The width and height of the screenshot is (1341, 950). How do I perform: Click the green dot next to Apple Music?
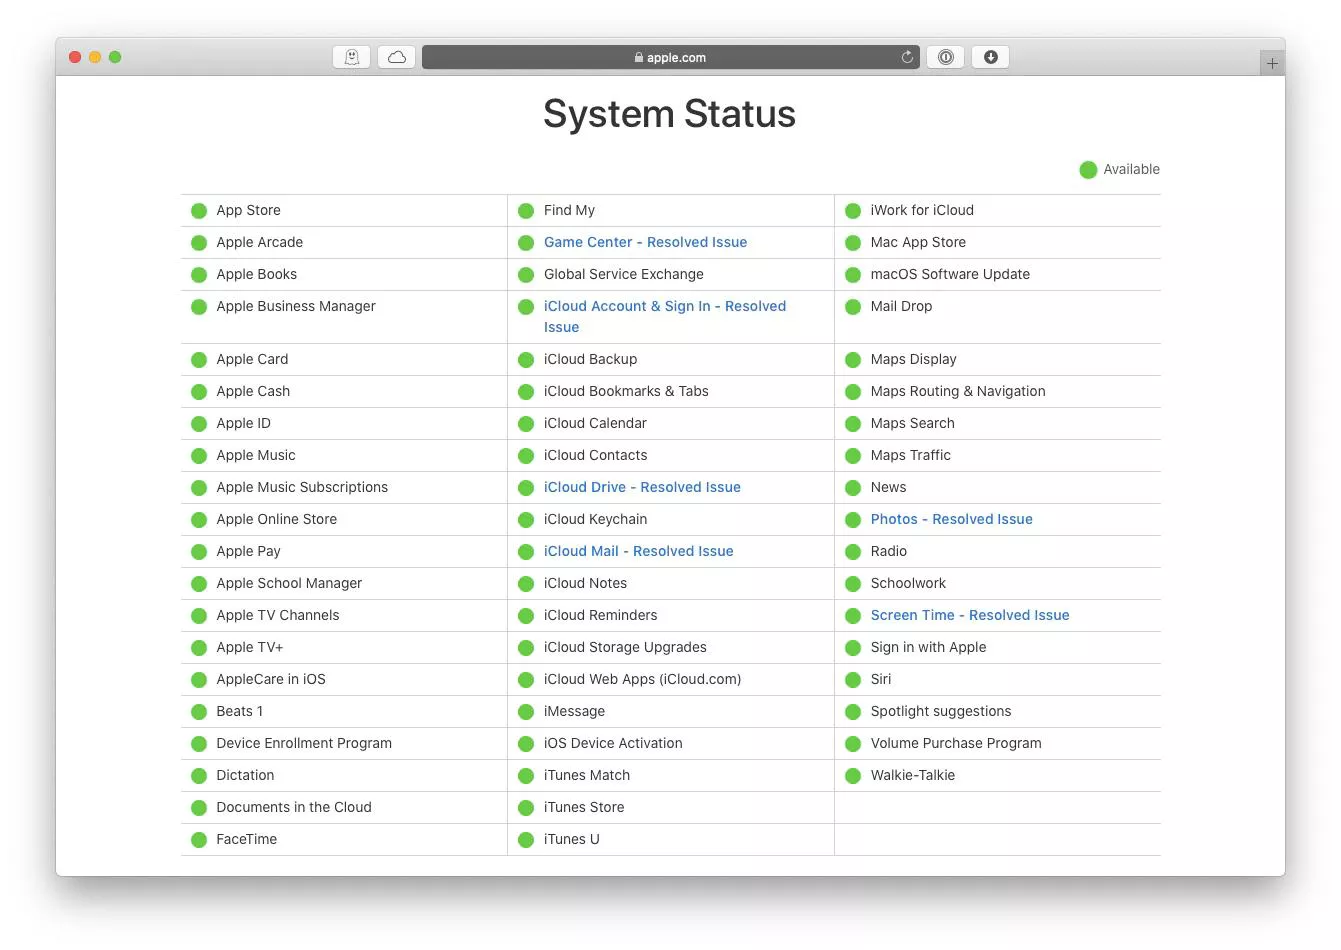(x=199, y=456)
